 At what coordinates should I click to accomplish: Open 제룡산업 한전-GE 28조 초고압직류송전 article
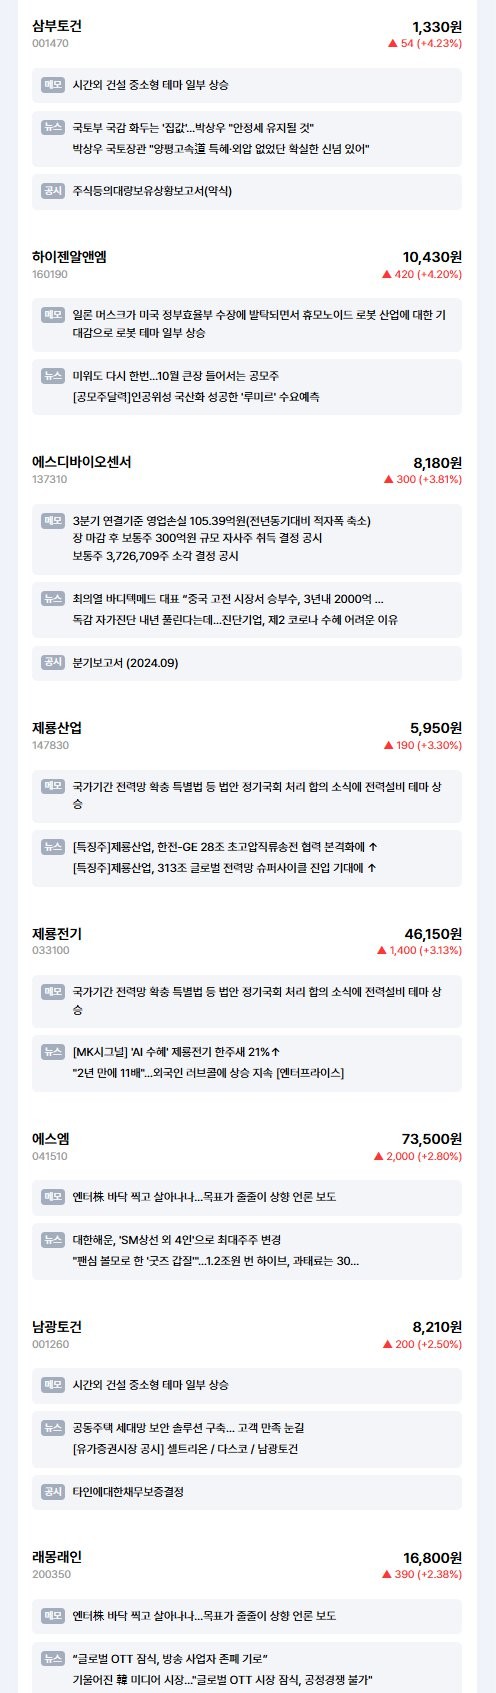pos(225,846)
